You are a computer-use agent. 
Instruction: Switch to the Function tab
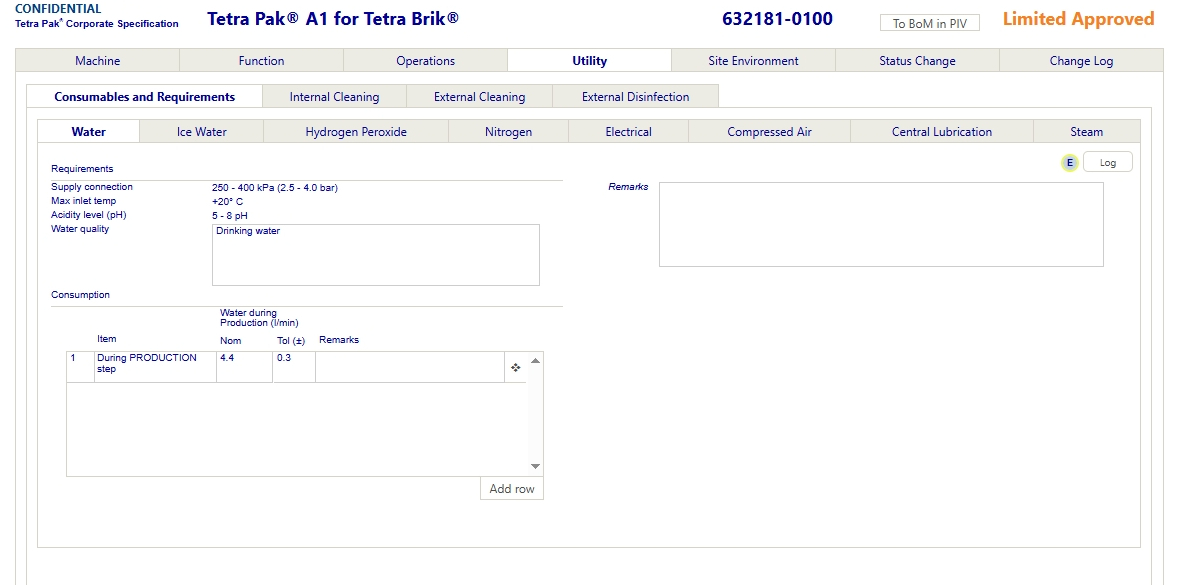pyautogui.click(x=261, y=61)
